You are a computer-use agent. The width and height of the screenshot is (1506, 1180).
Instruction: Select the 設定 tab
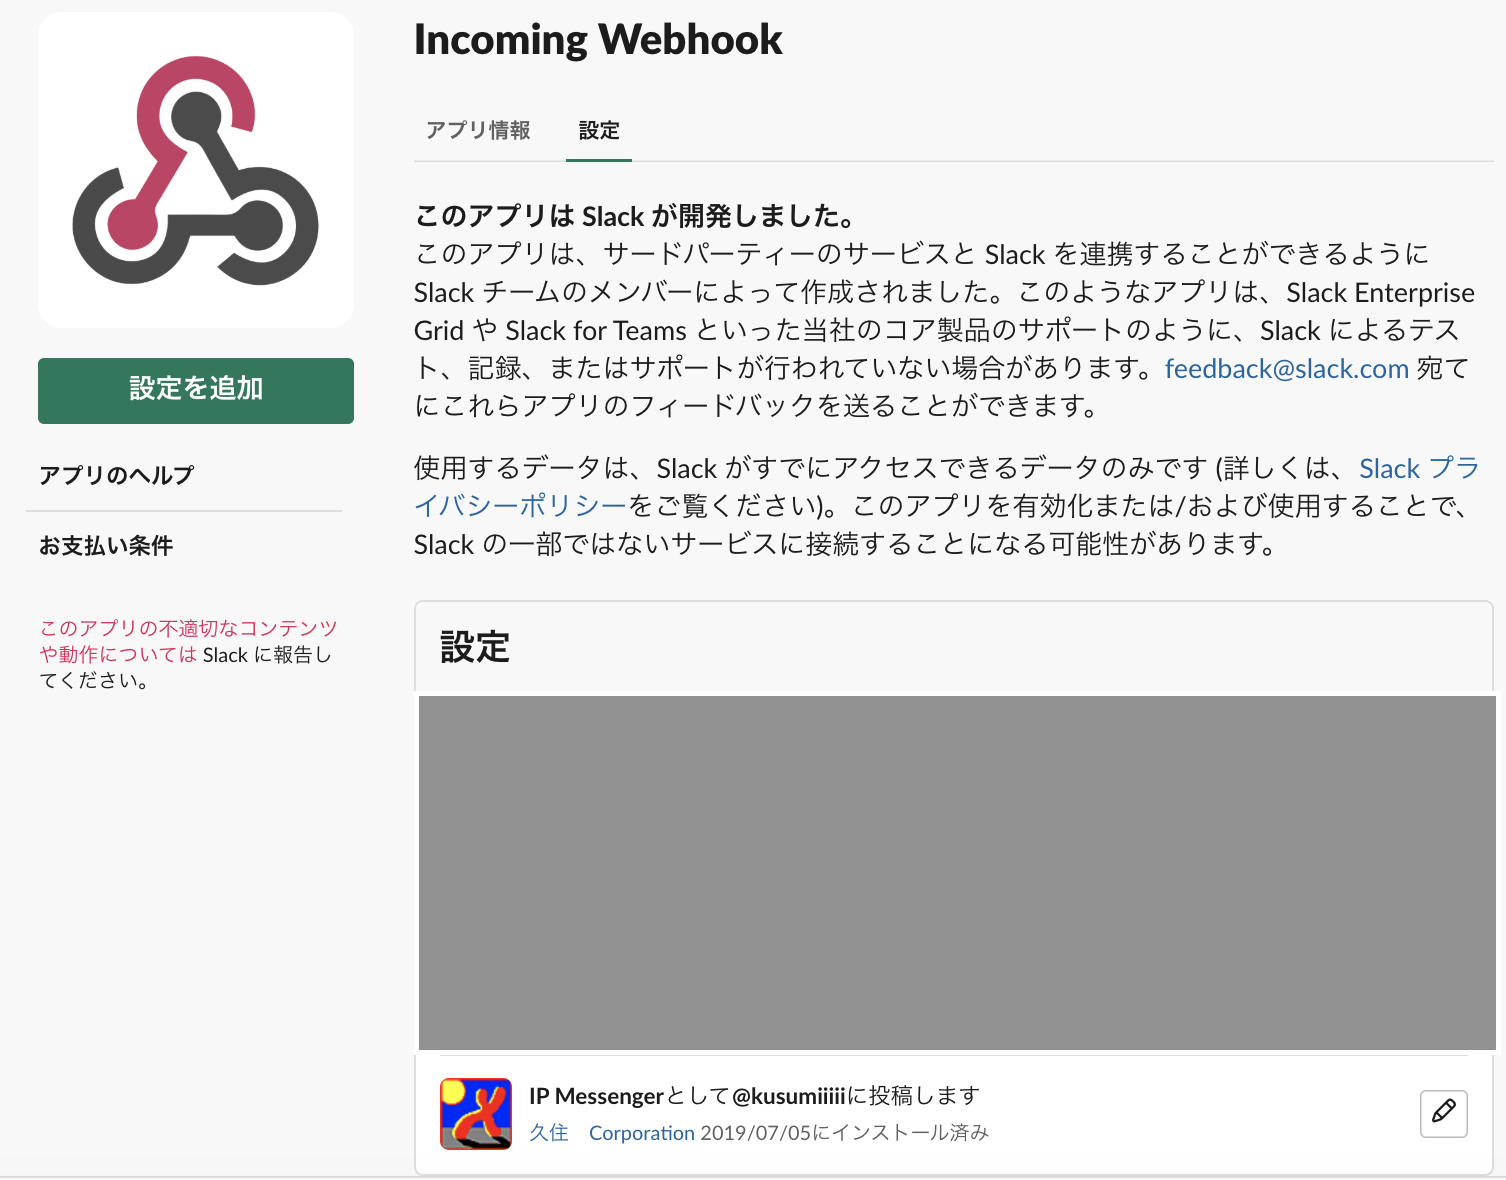[598, 131]
